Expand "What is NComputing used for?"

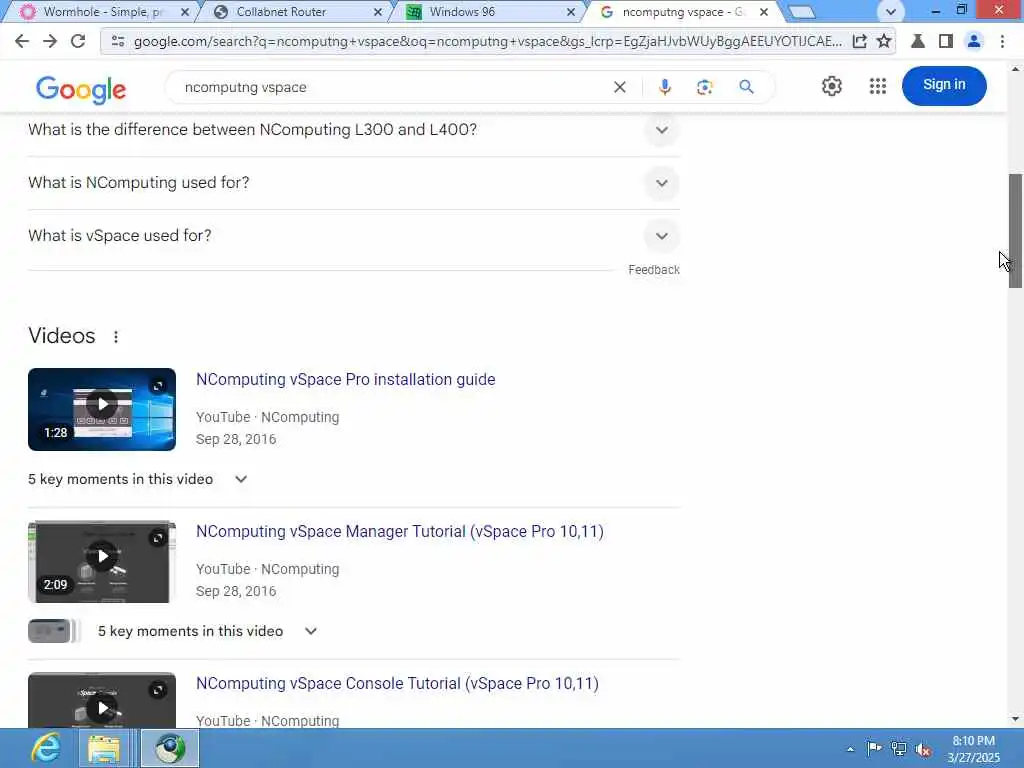[x=662, y=183]
